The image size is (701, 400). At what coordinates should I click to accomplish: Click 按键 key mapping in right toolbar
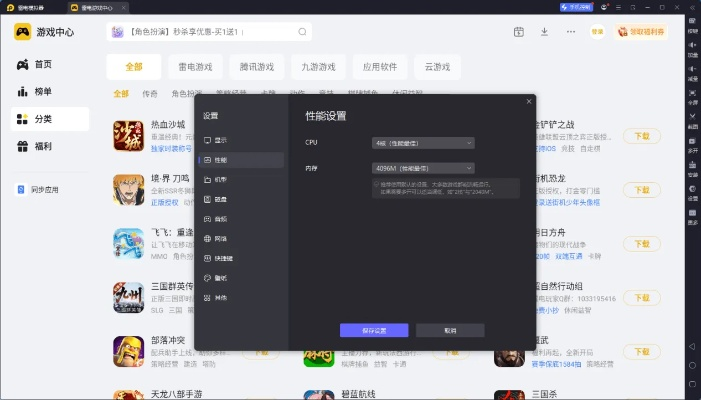693,25
